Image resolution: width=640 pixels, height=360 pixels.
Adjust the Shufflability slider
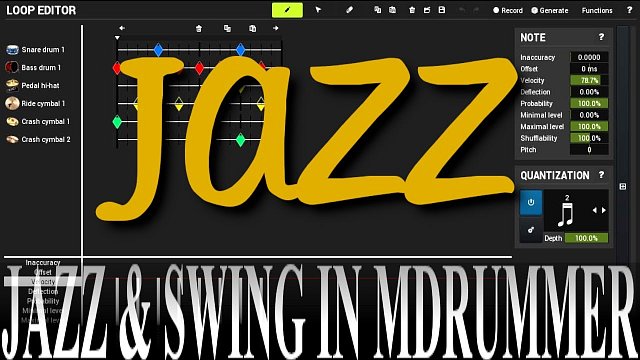(x=589, y=138)
